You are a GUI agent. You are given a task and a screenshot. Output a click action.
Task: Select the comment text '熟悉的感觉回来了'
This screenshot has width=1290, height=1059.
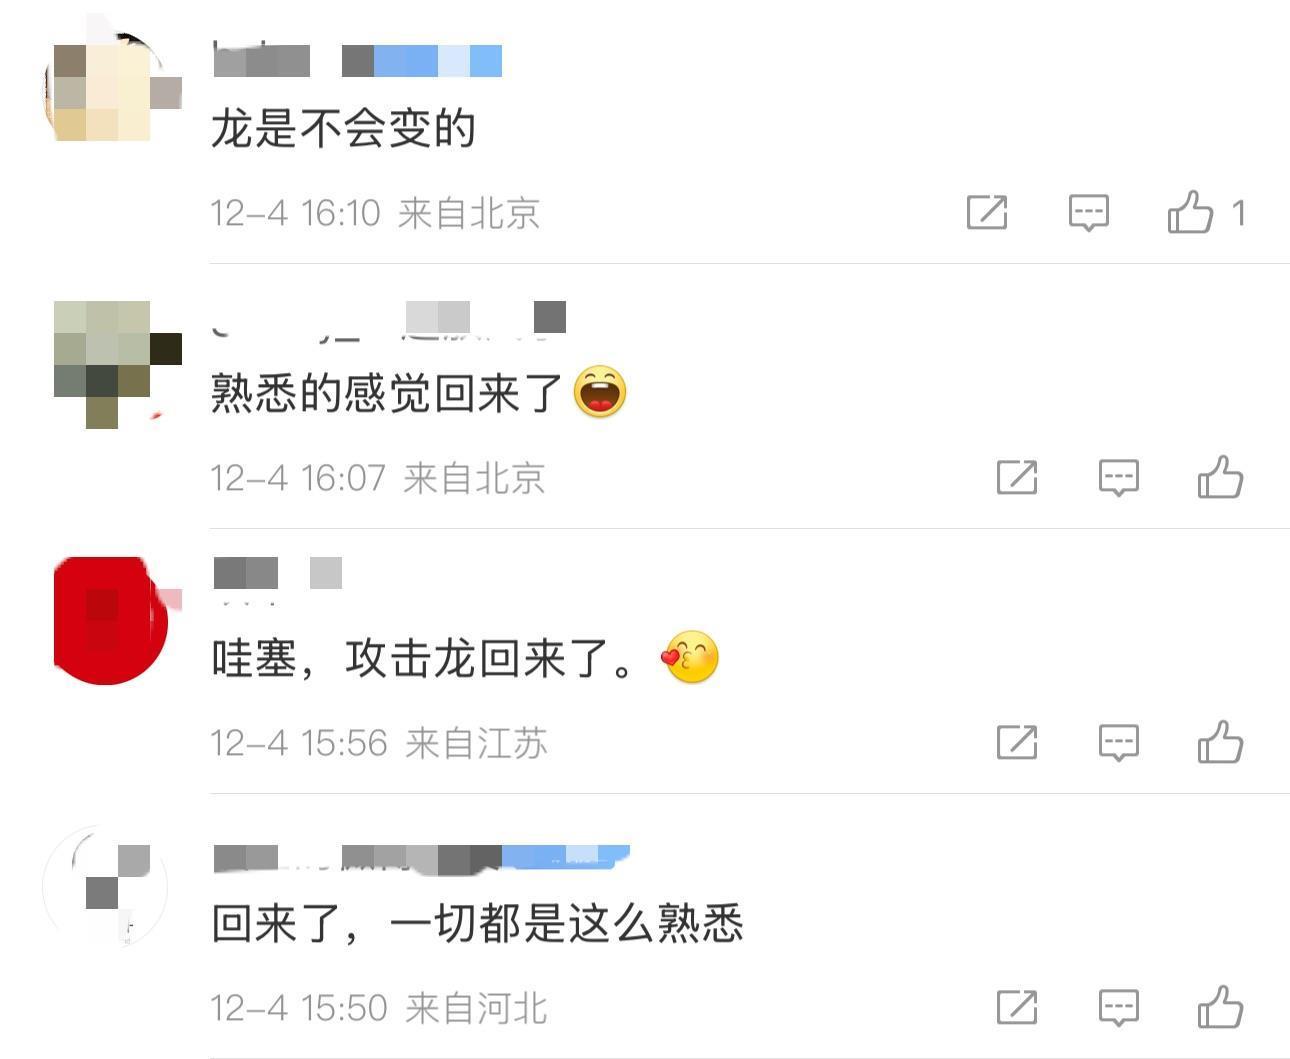tap(387, 393)
